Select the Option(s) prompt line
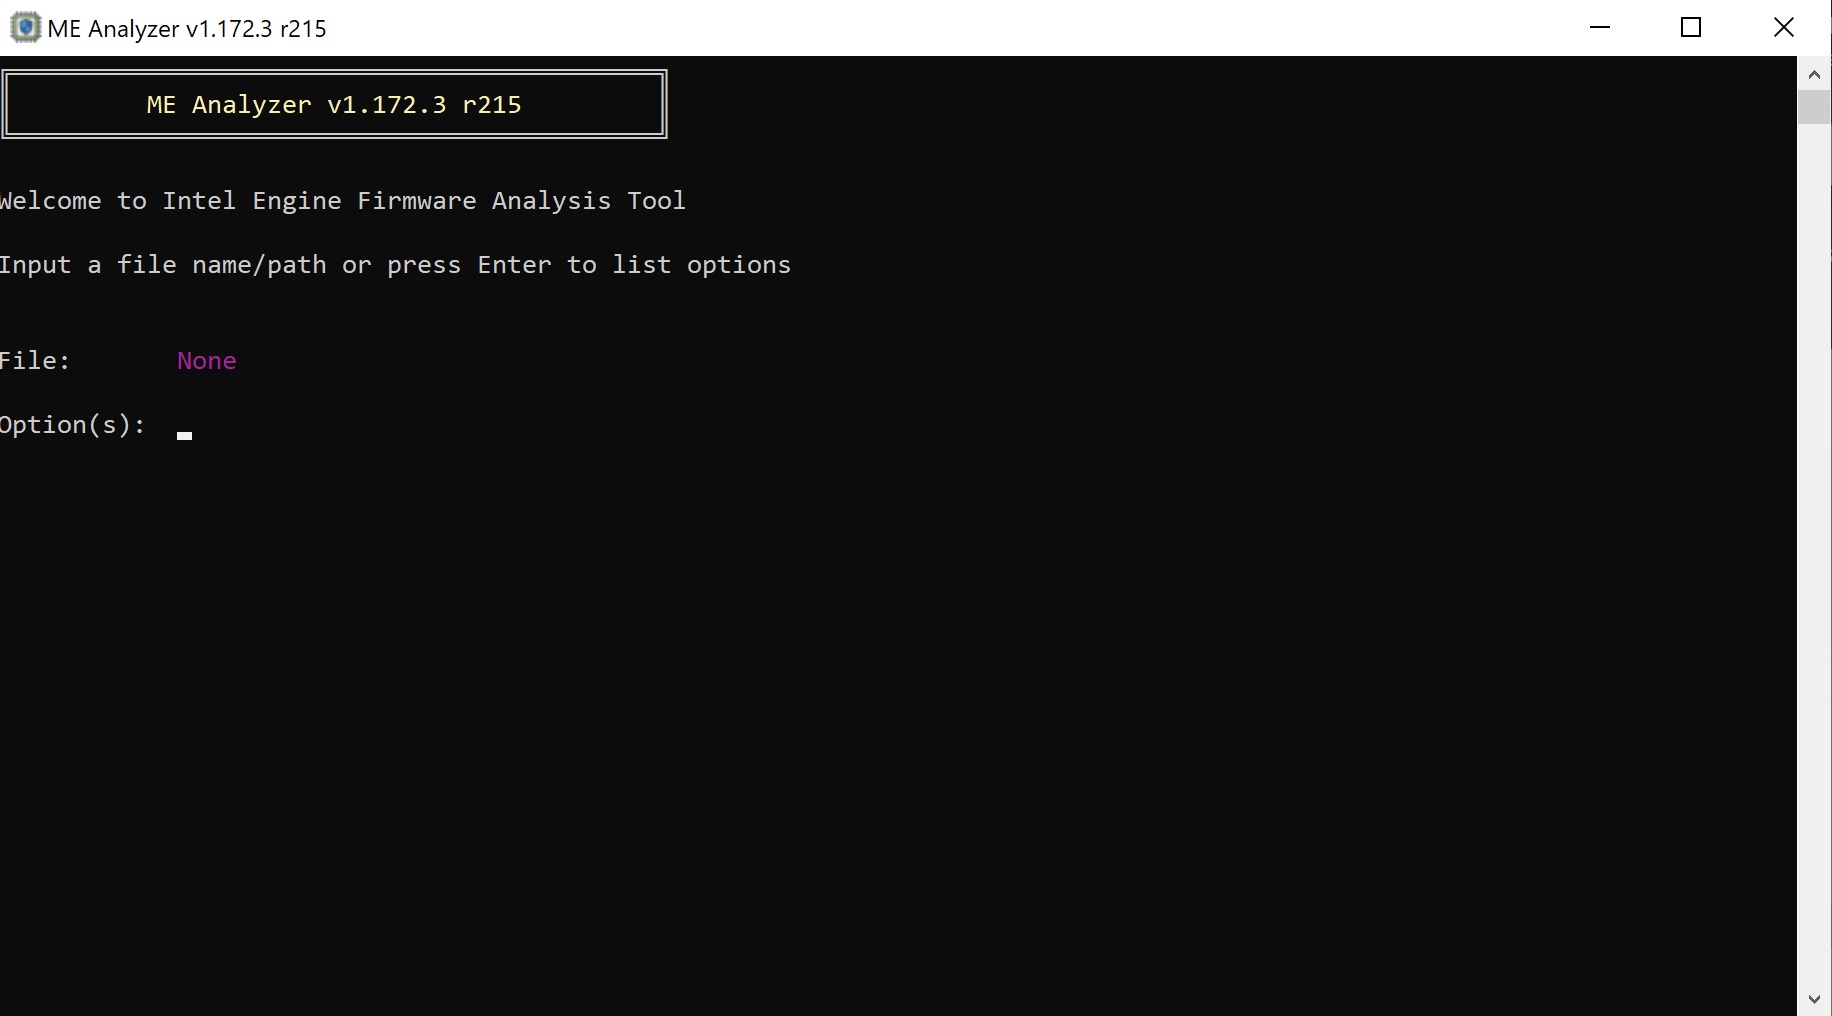 tap(72, 424)
